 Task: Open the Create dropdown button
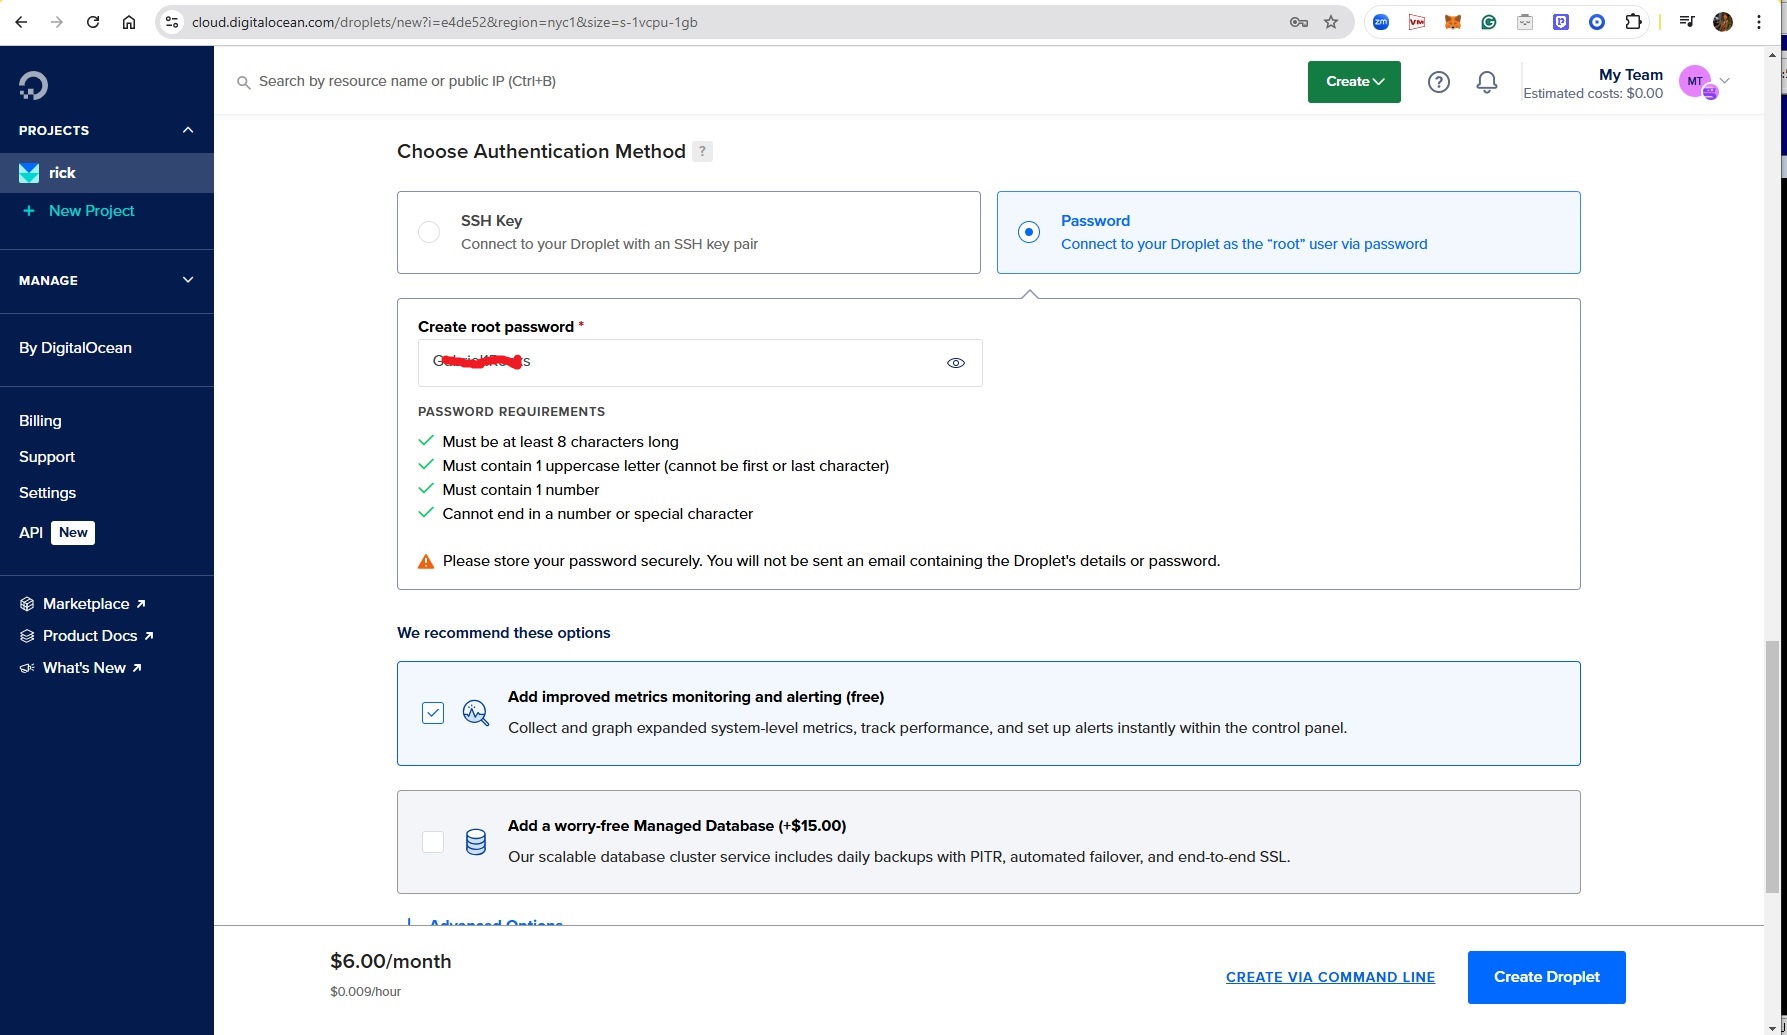pos(1354,82)
